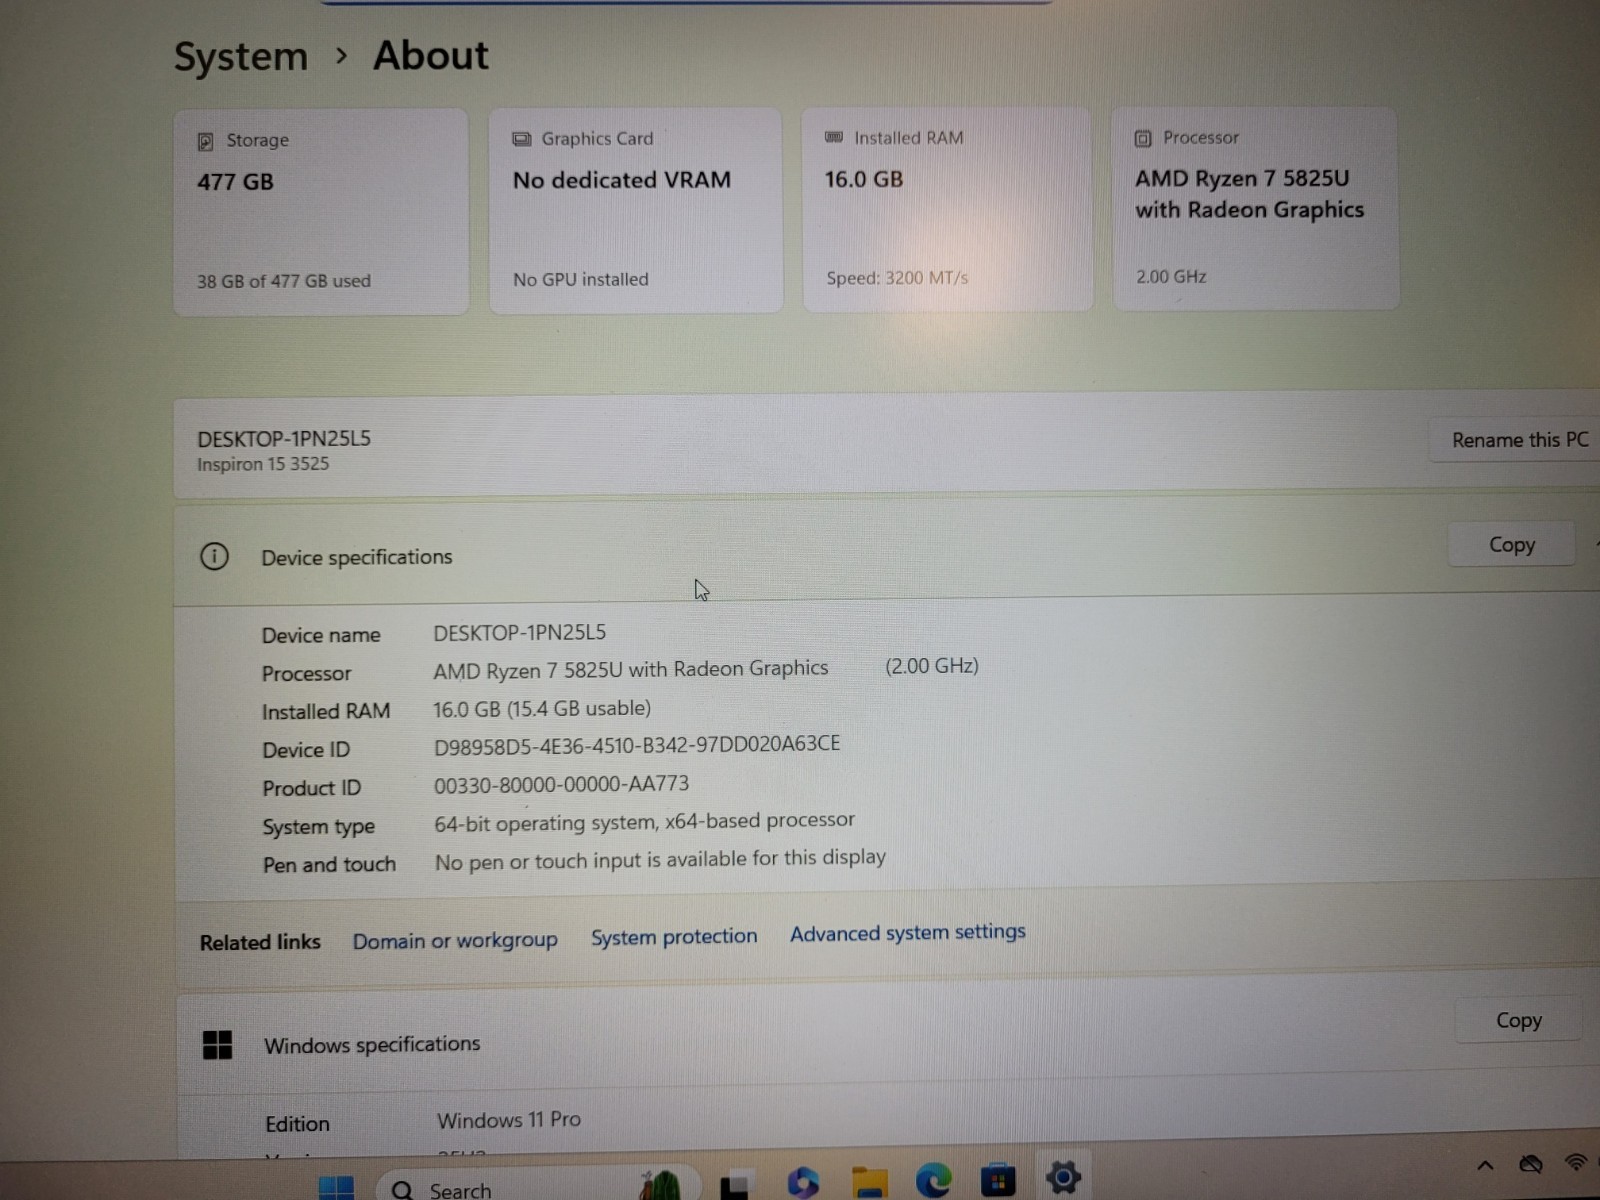The image size is (1600, 1200).
Task: Open the Processor AMD Ryzen 7 card
Action: coord(1256,208)
